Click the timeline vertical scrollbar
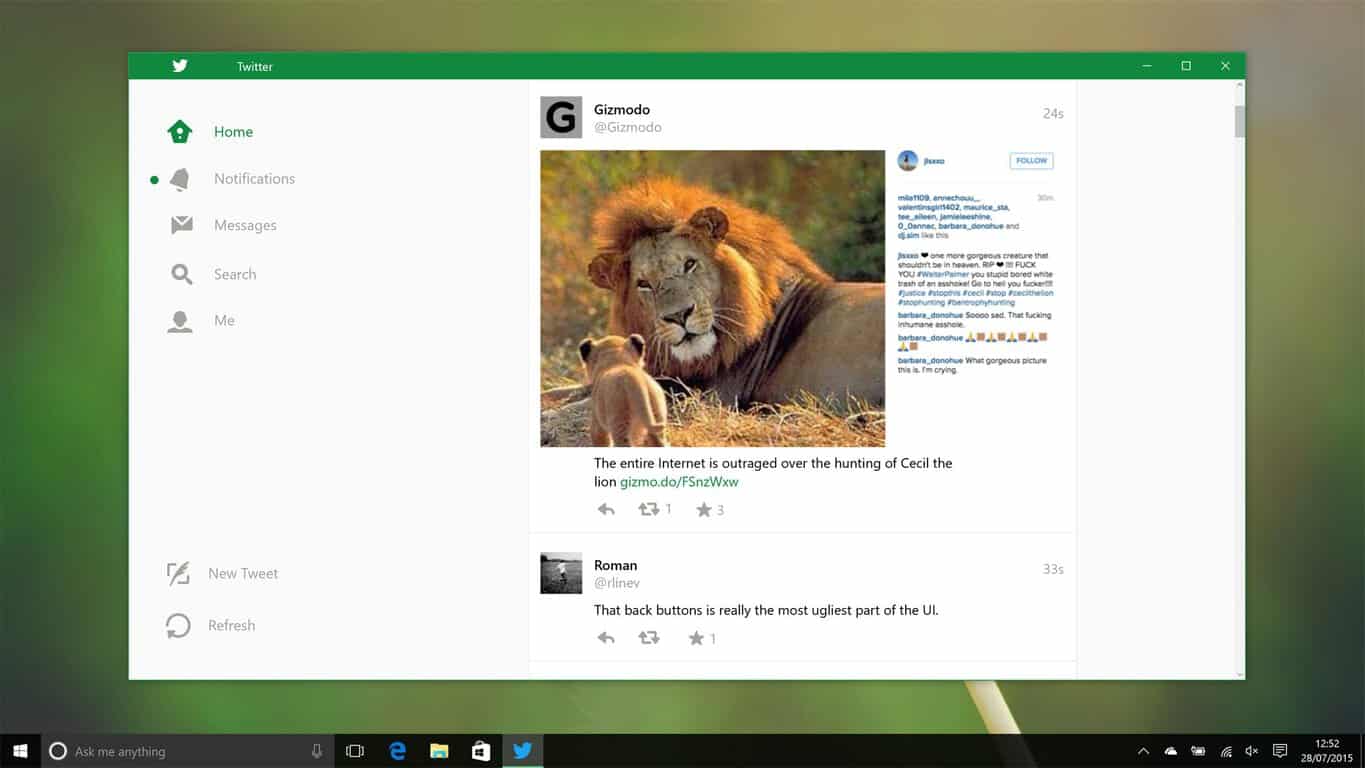 pyautogui.click(x=1240, y=120)
